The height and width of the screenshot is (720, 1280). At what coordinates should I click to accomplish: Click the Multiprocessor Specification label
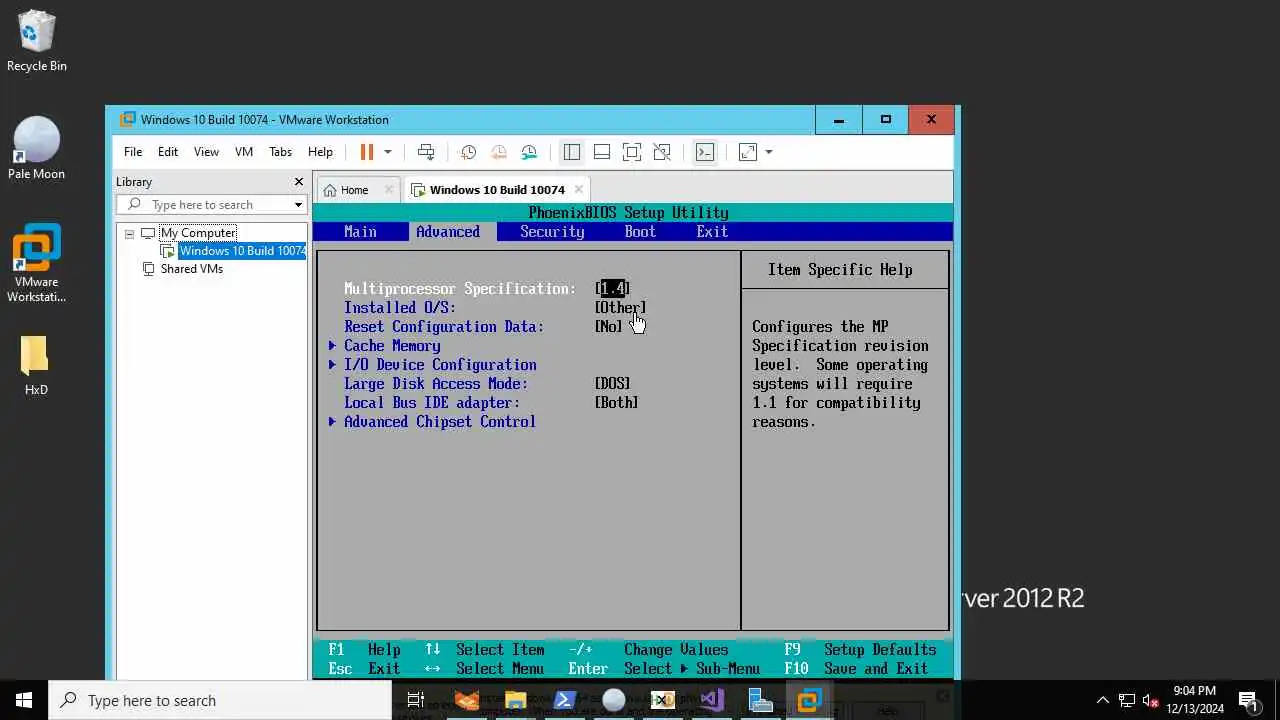point(460,289)
